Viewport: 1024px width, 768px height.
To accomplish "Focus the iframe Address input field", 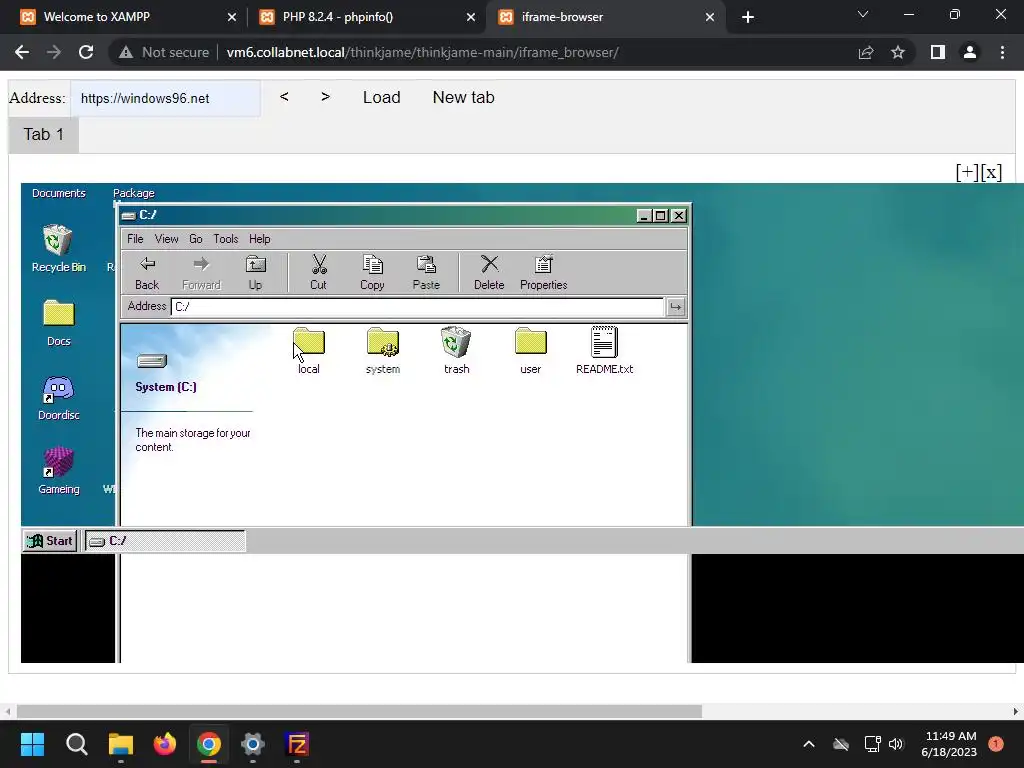I will point(166,99).
